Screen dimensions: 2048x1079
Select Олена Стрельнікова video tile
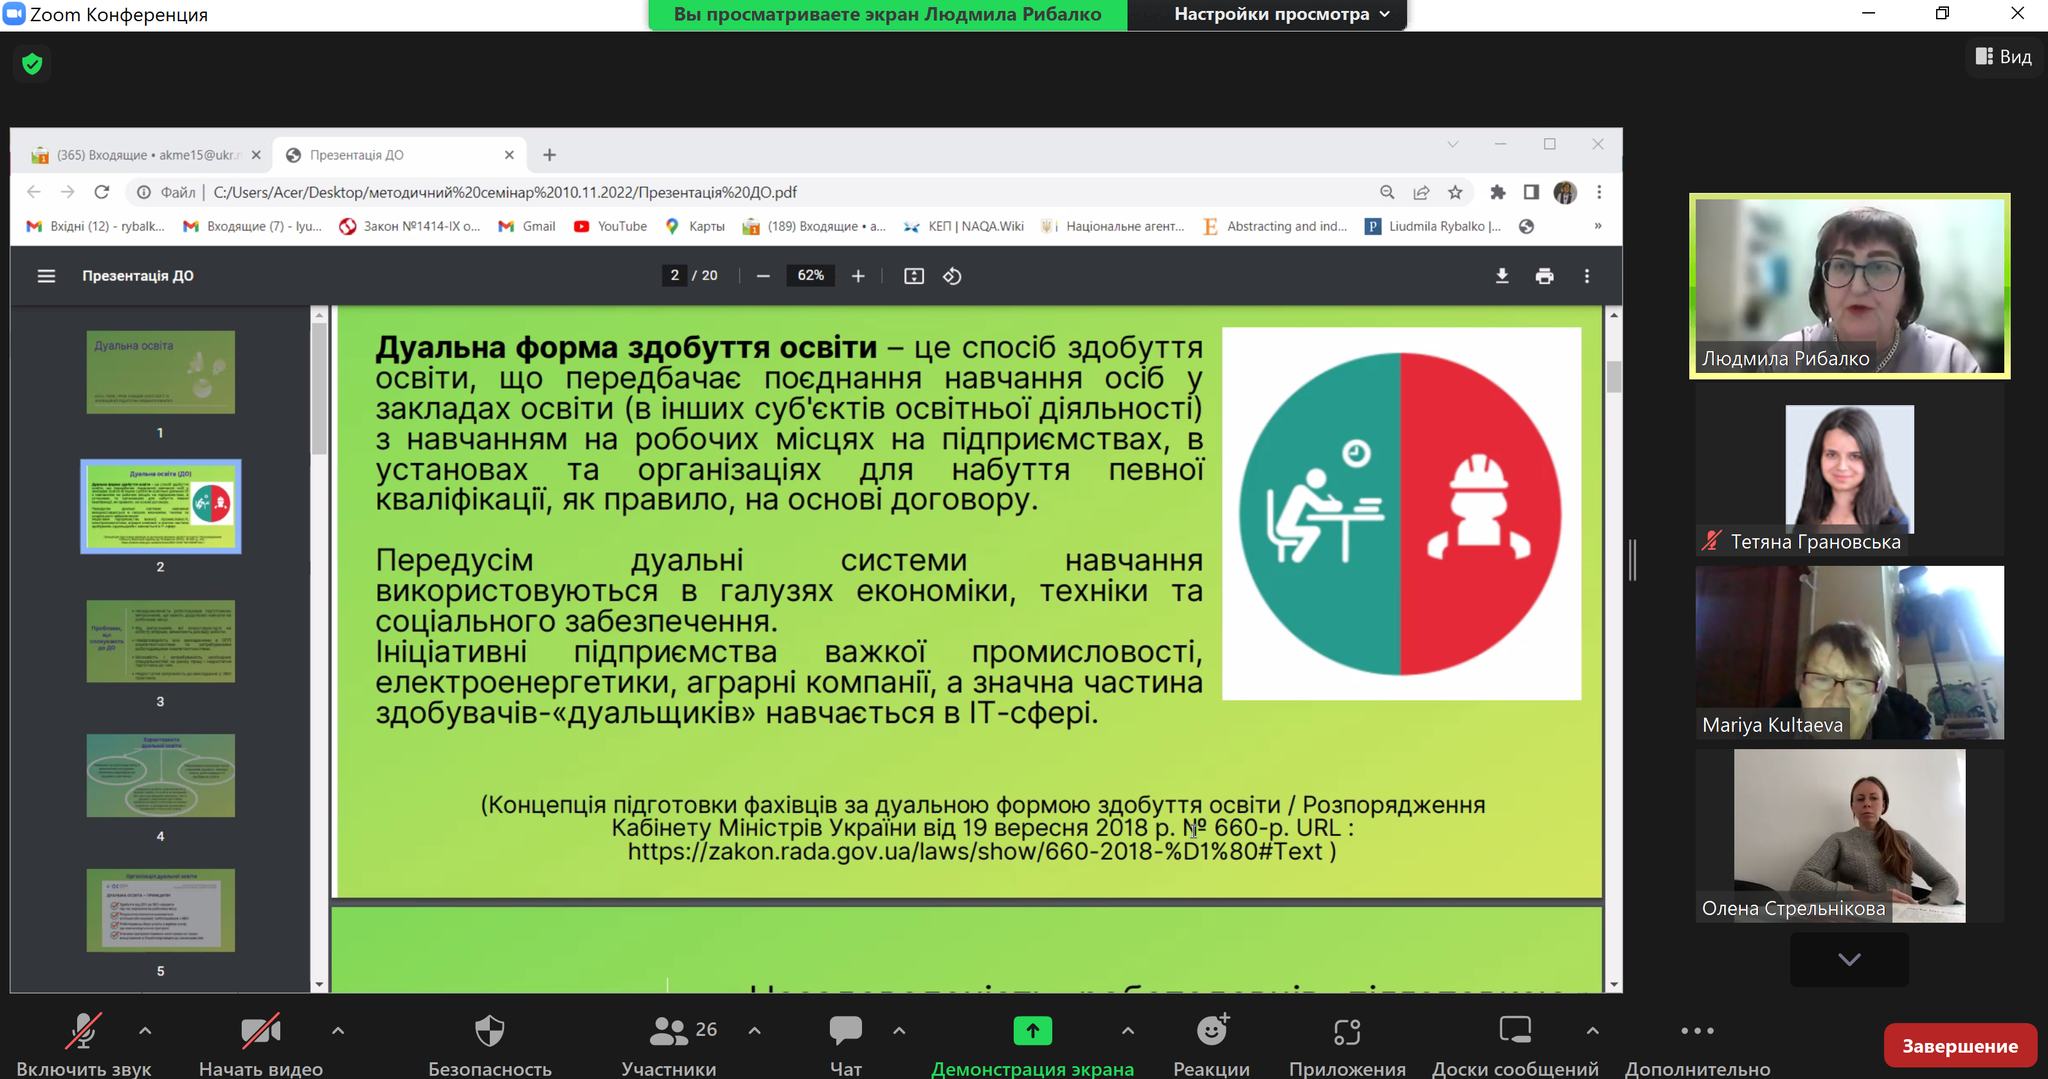tap(1849, 836)
